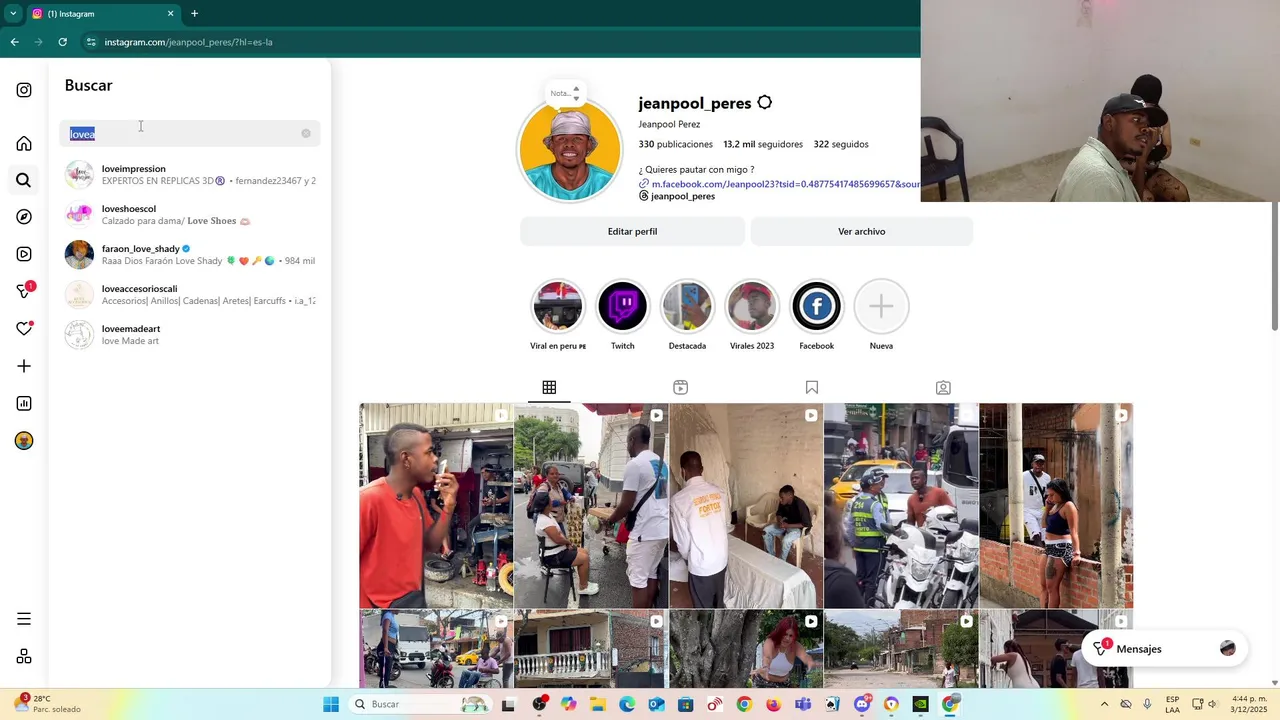Open the m.facebook.com profile link
Viewport: 1280px width, 720px height.
[779, 184]
